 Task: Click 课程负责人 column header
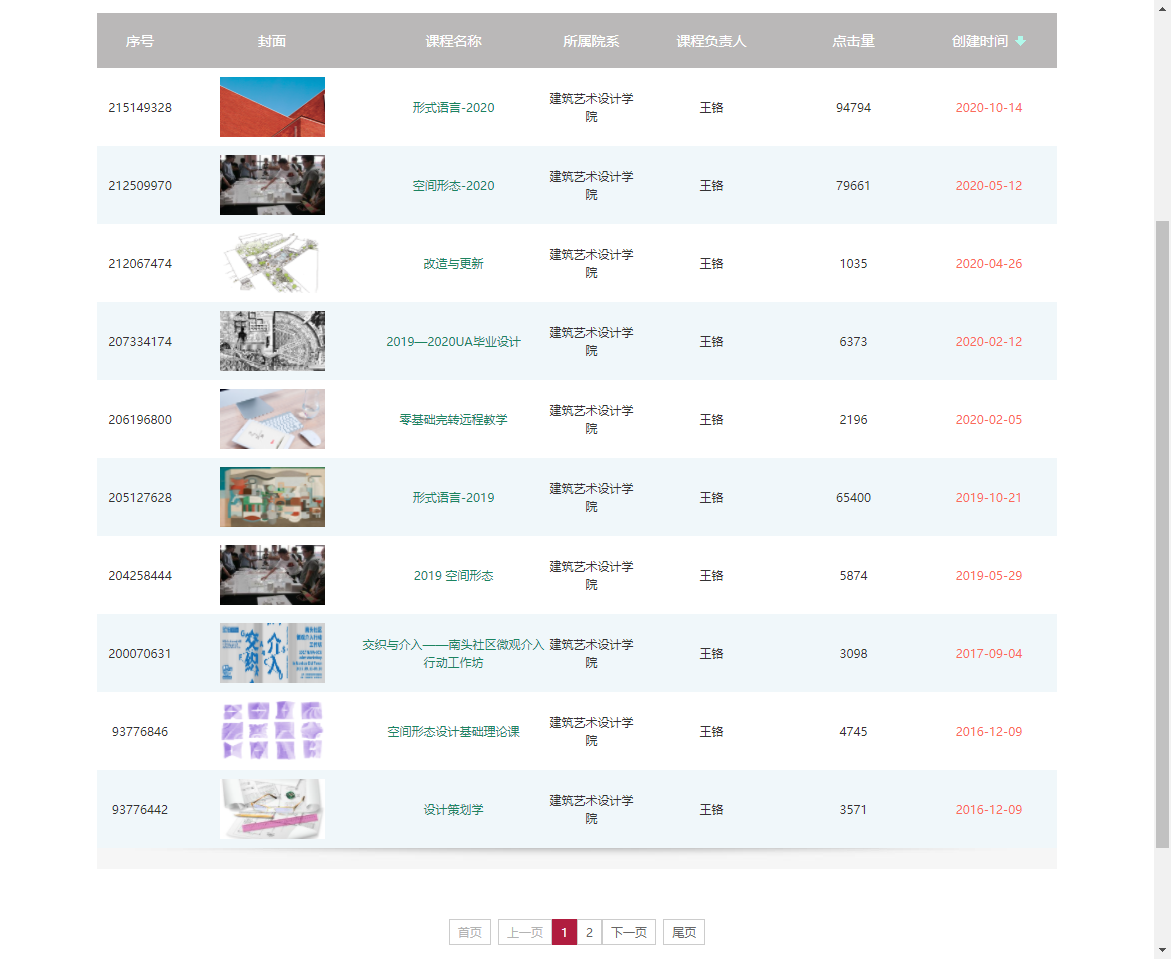click(x=711, y=41)
